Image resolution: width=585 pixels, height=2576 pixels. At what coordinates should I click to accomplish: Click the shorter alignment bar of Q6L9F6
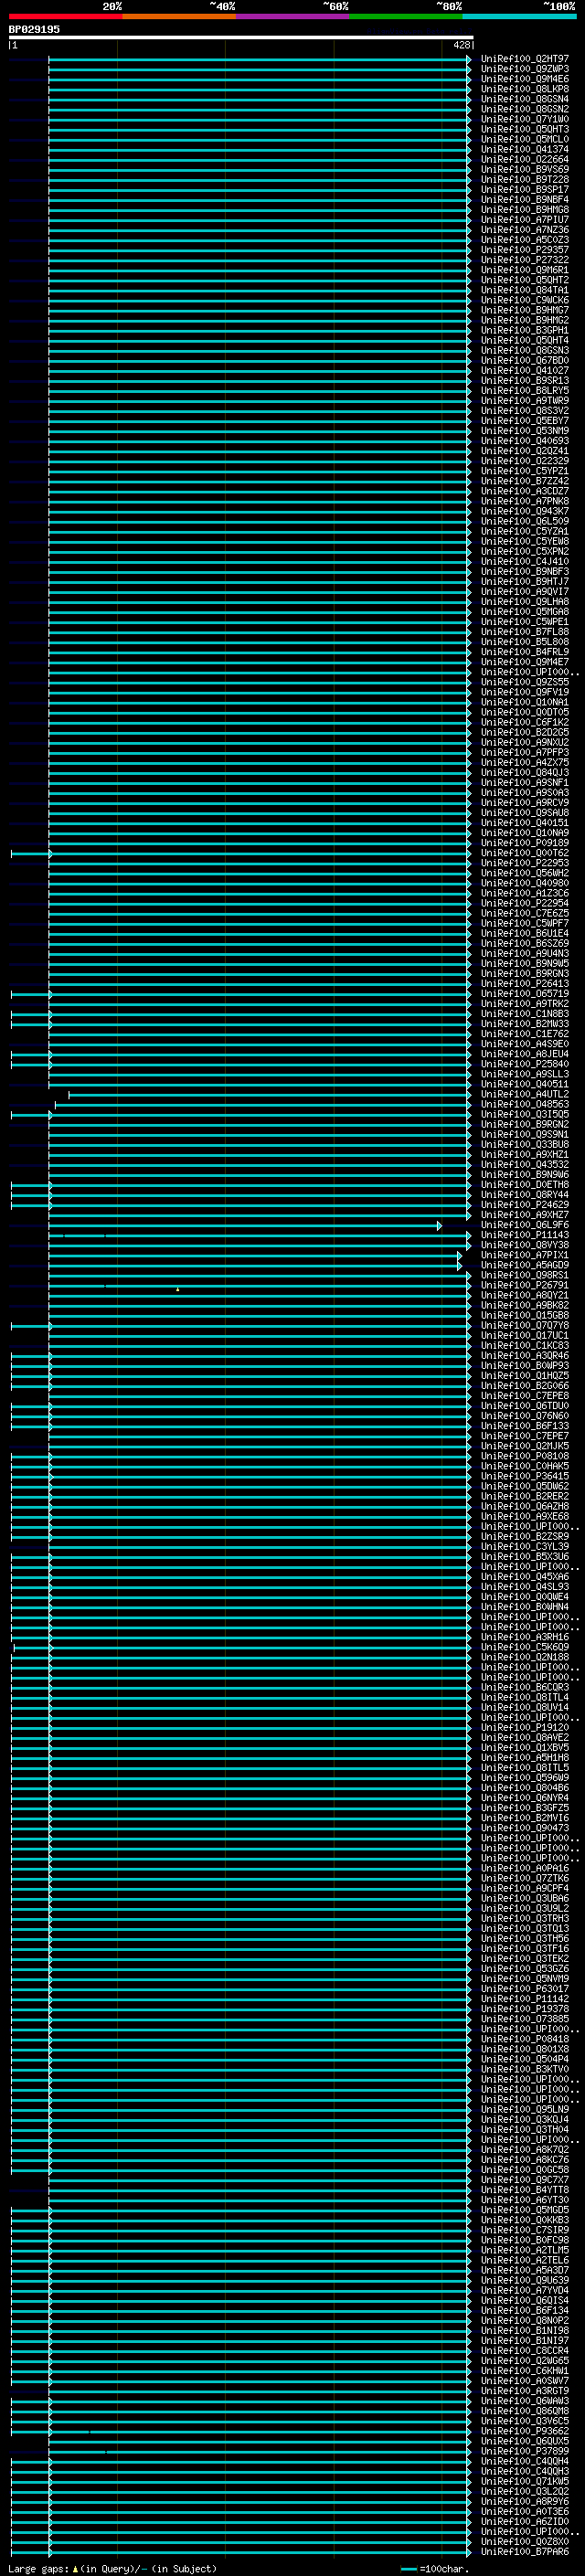(x=245, y=1225)
